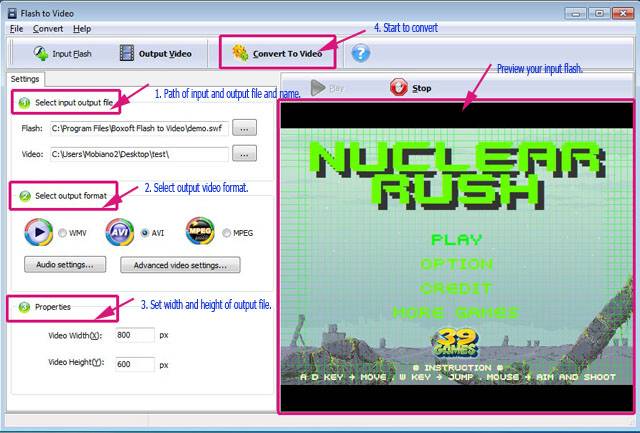640x433 pixels.
Task: Select the MPEG radio button
Action: pyautogui.click(x=227, y=233)
